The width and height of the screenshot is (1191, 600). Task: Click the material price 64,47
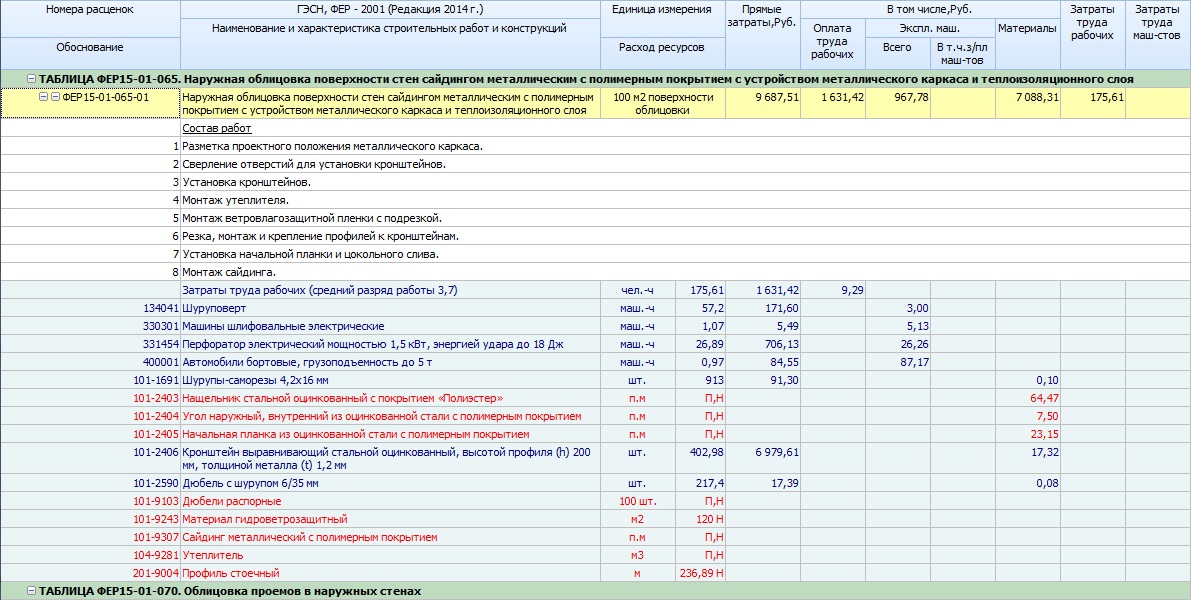point(1045,398)
